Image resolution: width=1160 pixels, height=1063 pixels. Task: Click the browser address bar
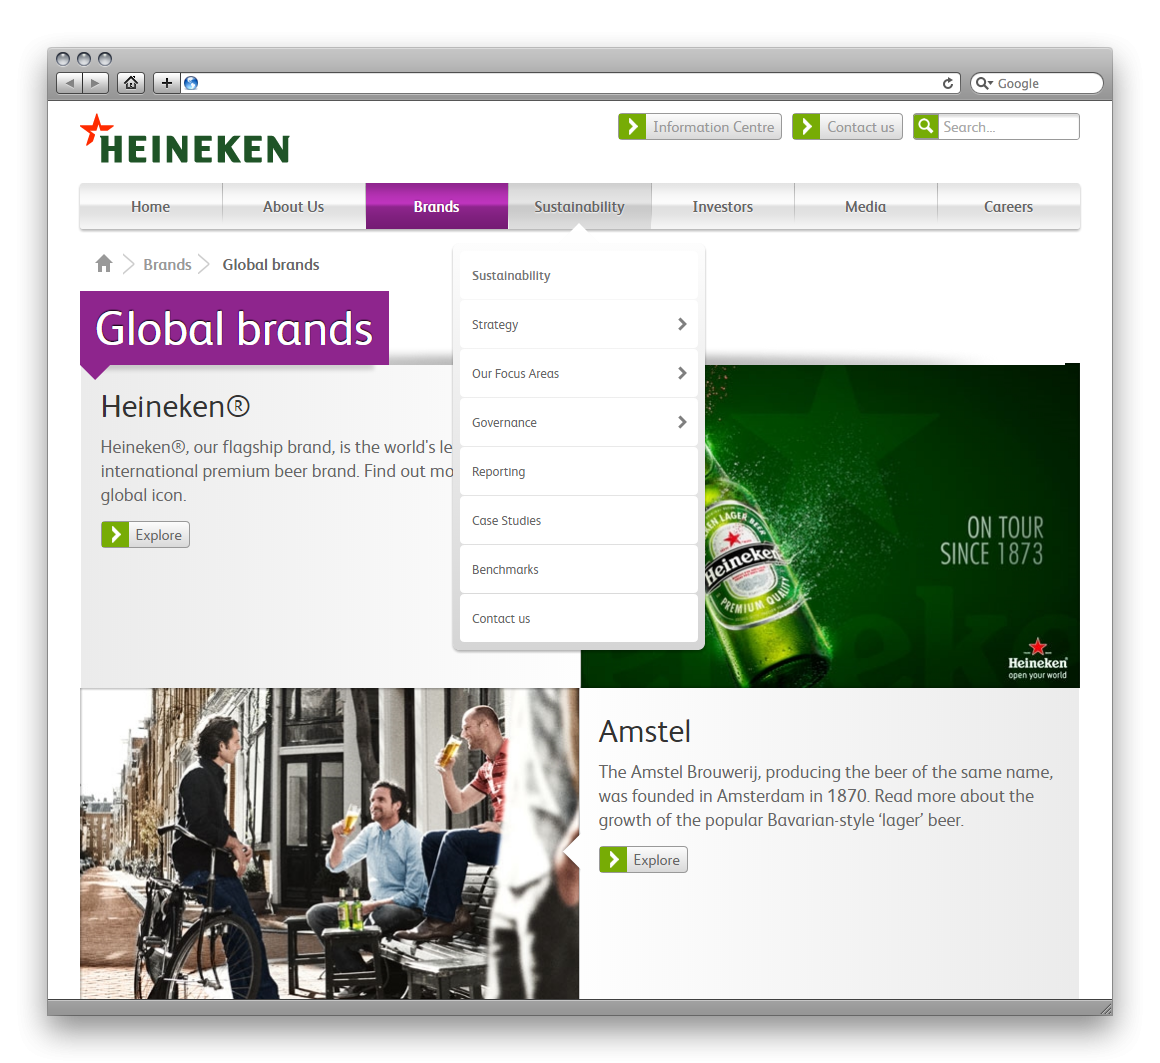570,83
